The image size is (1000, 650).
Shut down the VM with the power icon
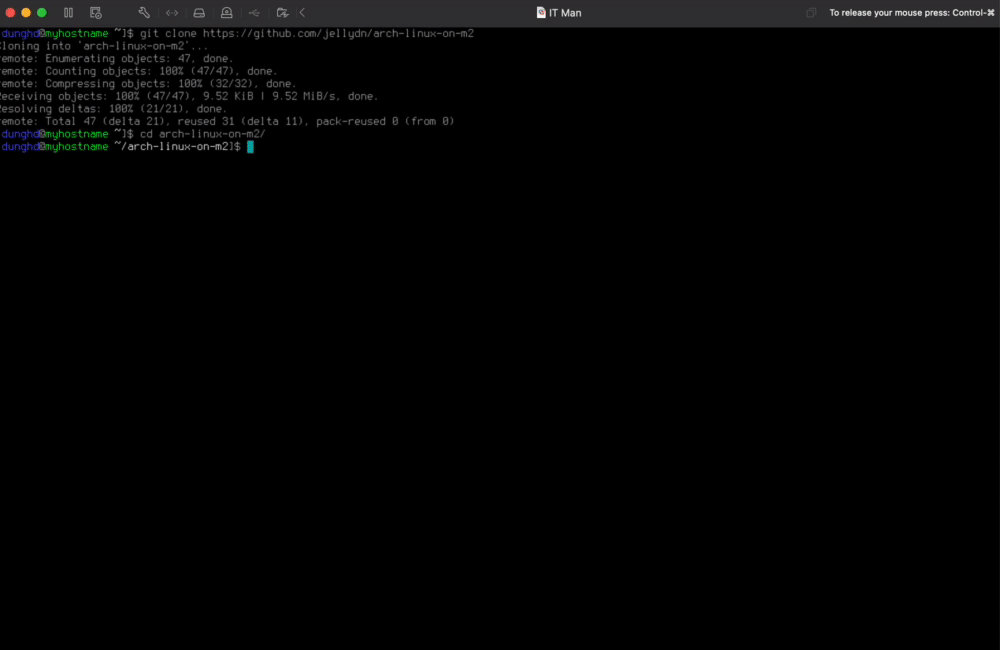(x=96, y=12)
